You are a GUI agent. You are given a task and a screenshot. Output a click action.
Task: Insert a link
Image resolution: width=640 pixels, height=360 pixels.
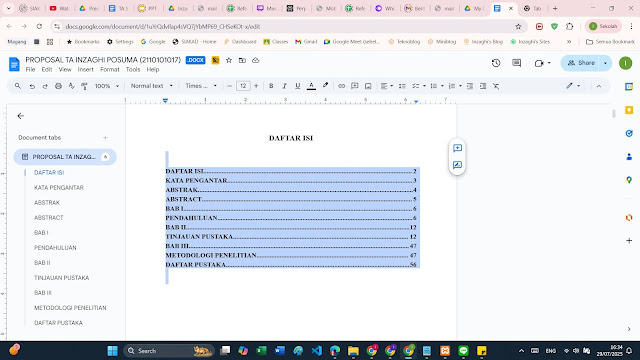pos(342,86)
